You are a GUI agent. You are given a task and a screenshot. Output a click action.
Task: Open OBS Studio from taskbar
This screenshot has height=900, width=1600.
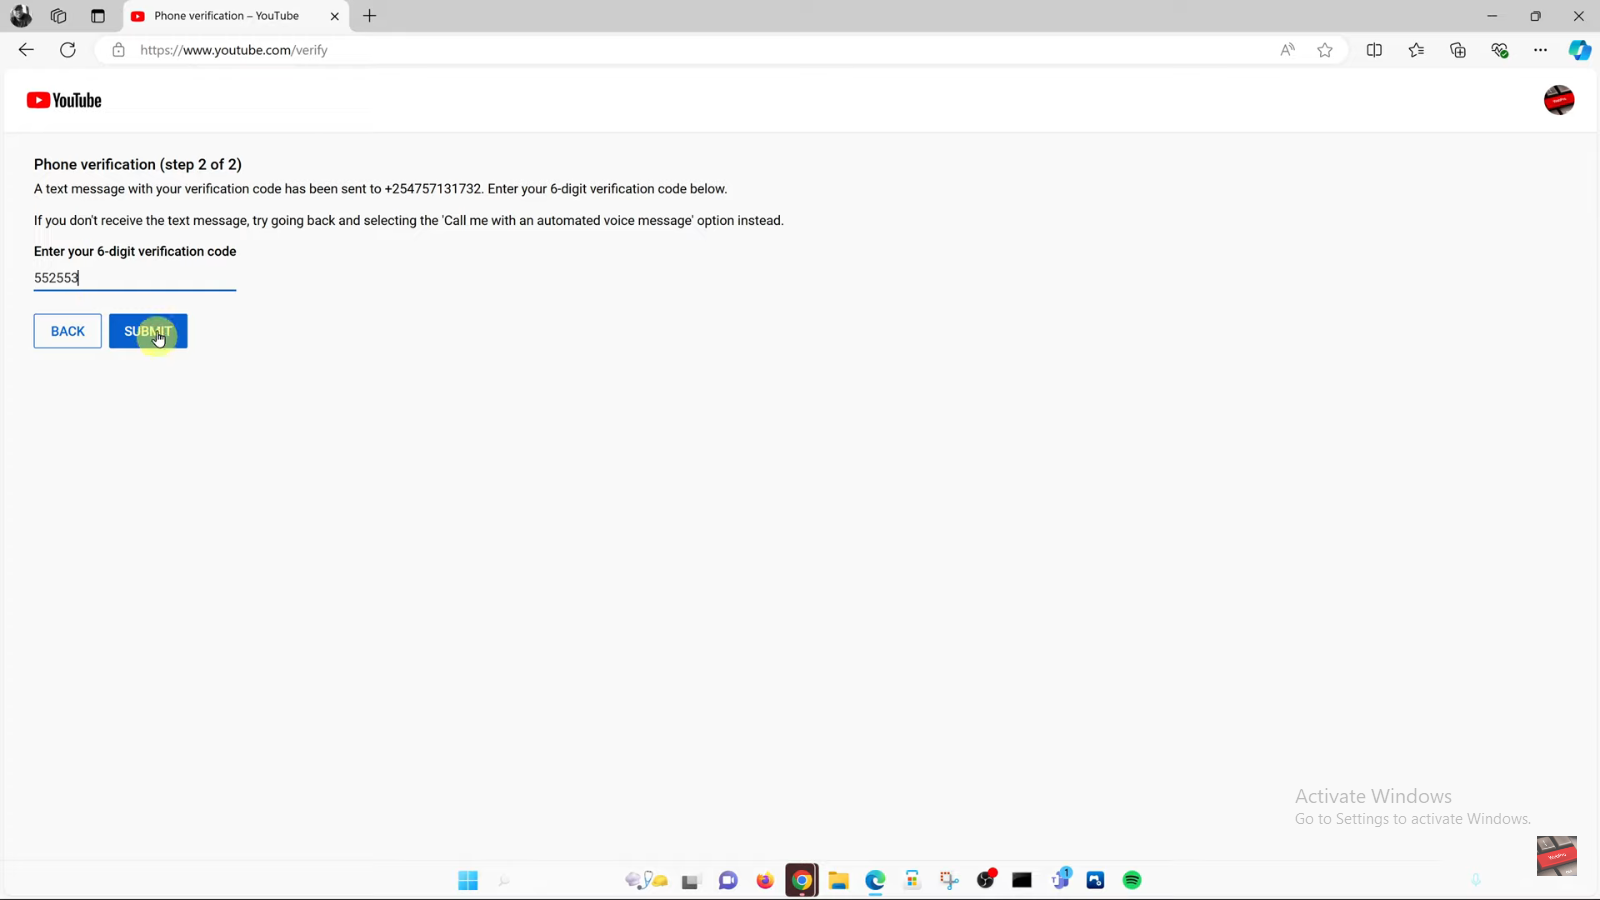987,879
